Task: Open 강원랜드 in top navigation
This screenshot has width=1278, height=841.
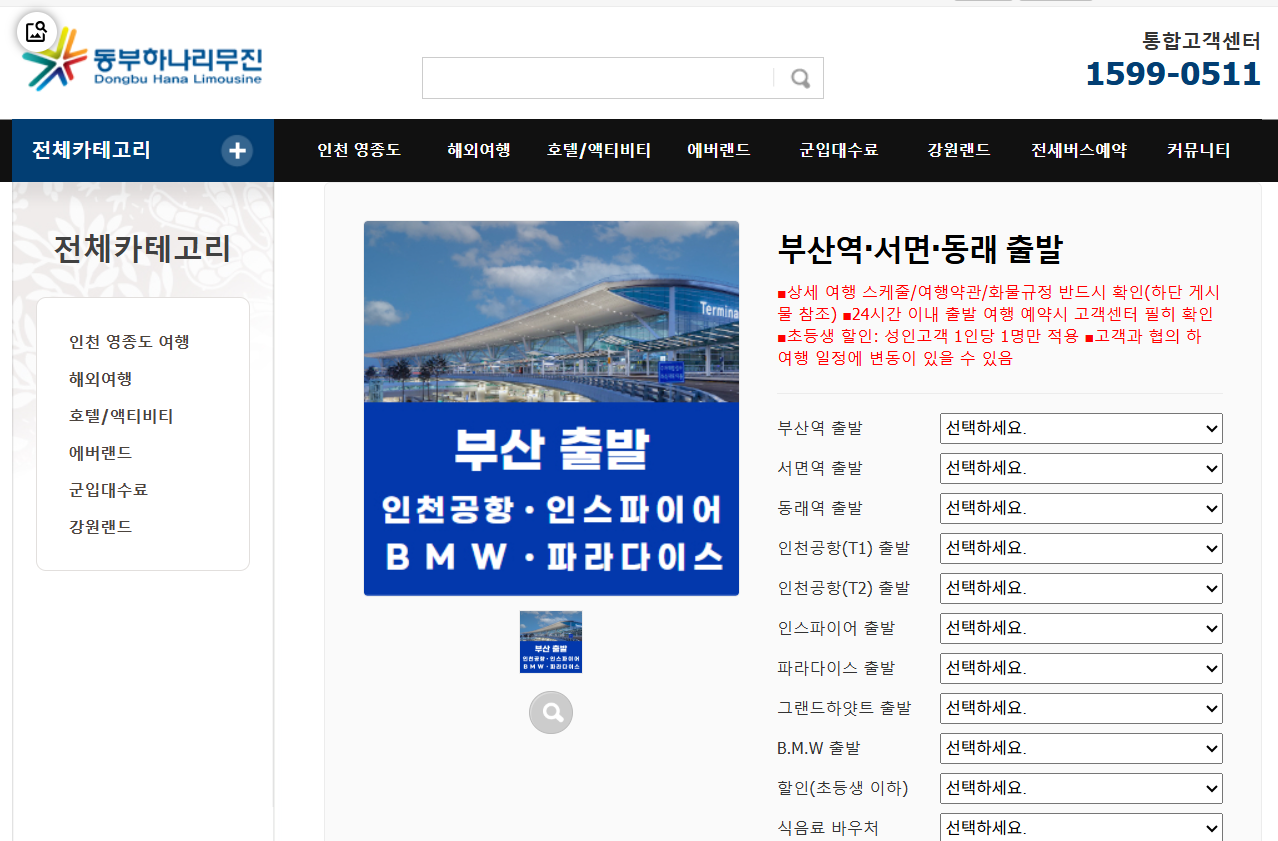Action: coord(959,150)
